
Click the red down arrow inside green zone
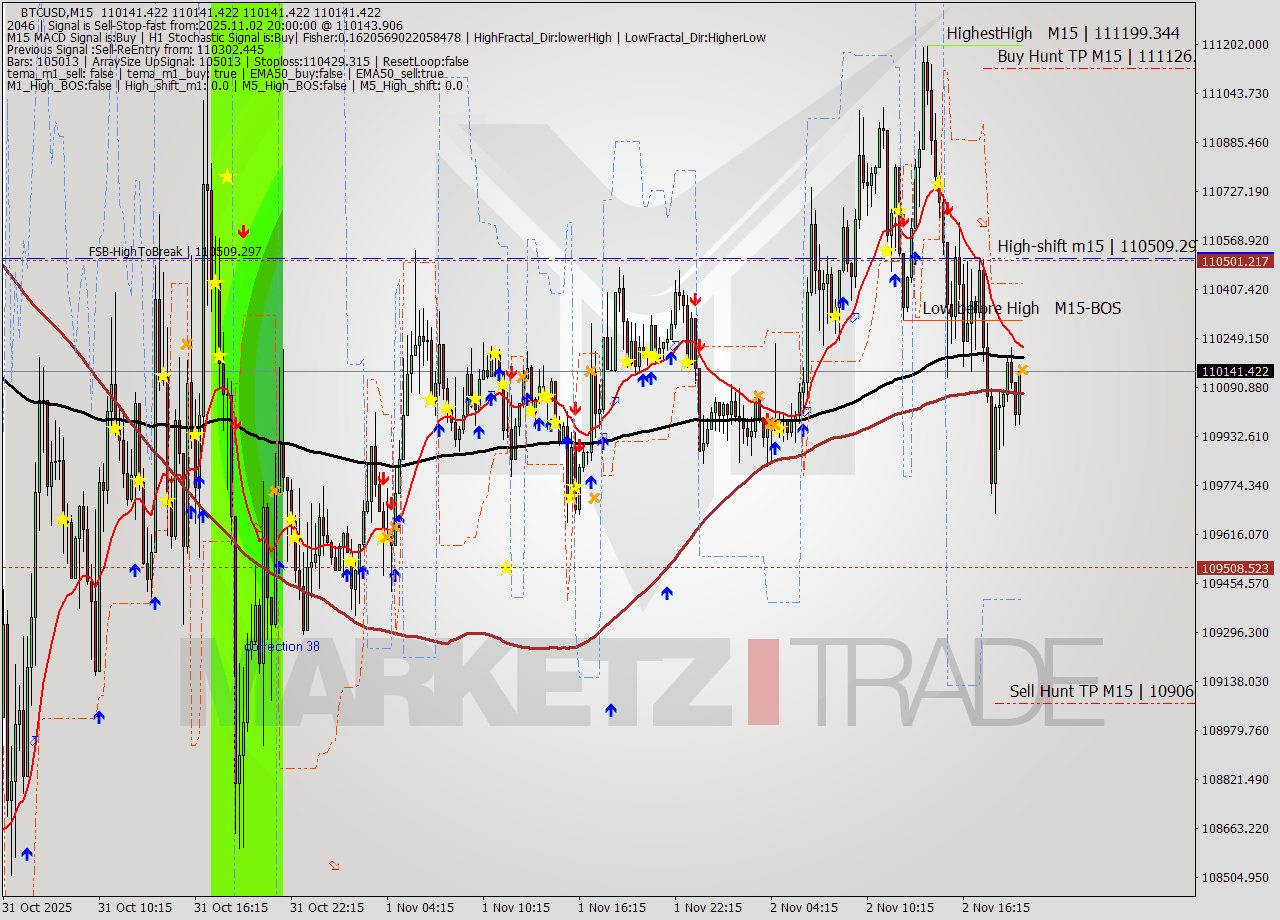[243, 231]
